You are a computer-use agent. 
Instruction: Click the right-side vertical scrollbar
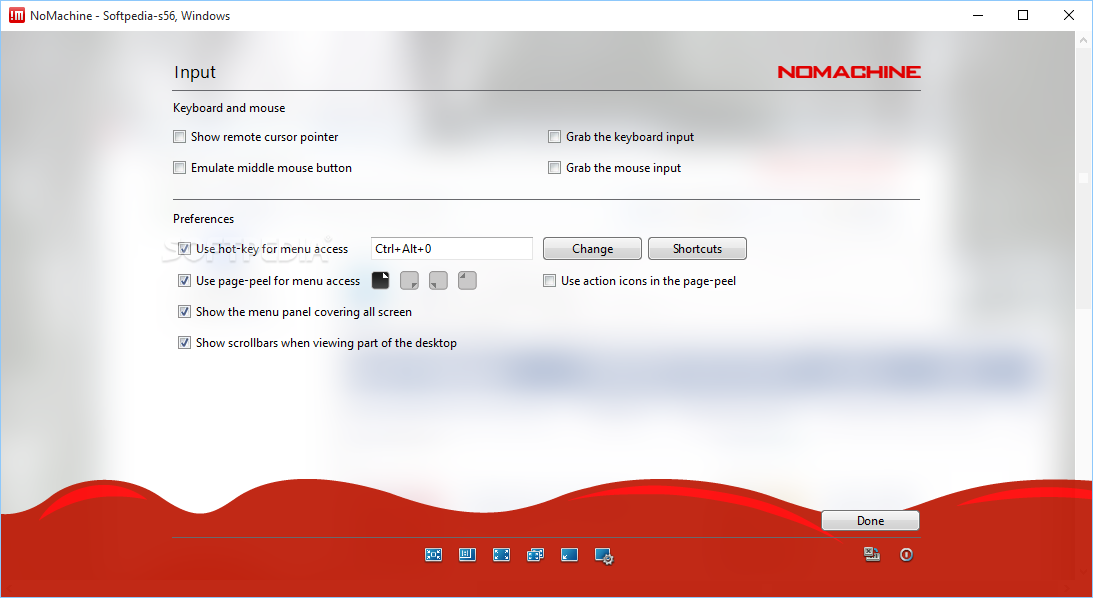pos(1083,307)
